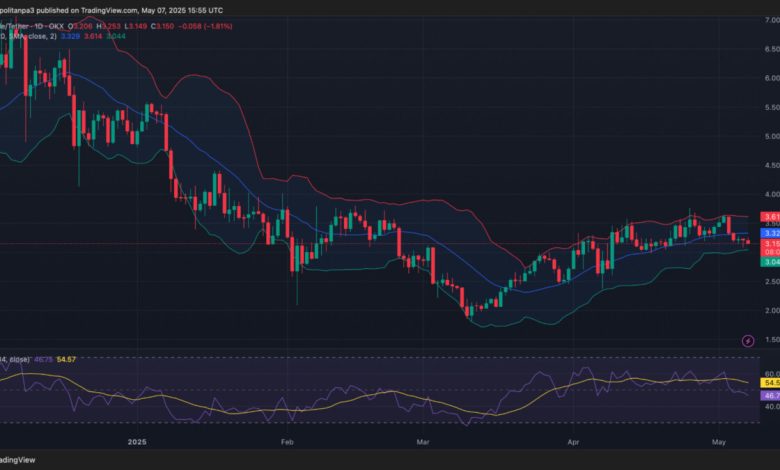Click the red upper band value 3.614

pyautogui.click(x=93, y=36)
